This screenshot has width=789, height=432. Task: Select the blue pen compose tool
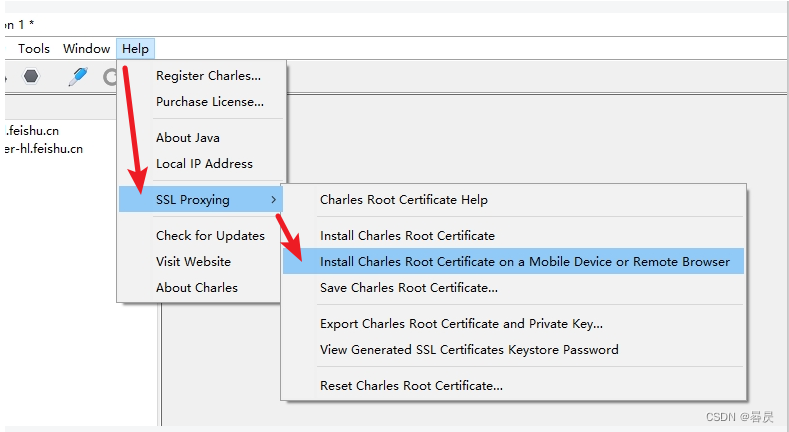(78, 76)
